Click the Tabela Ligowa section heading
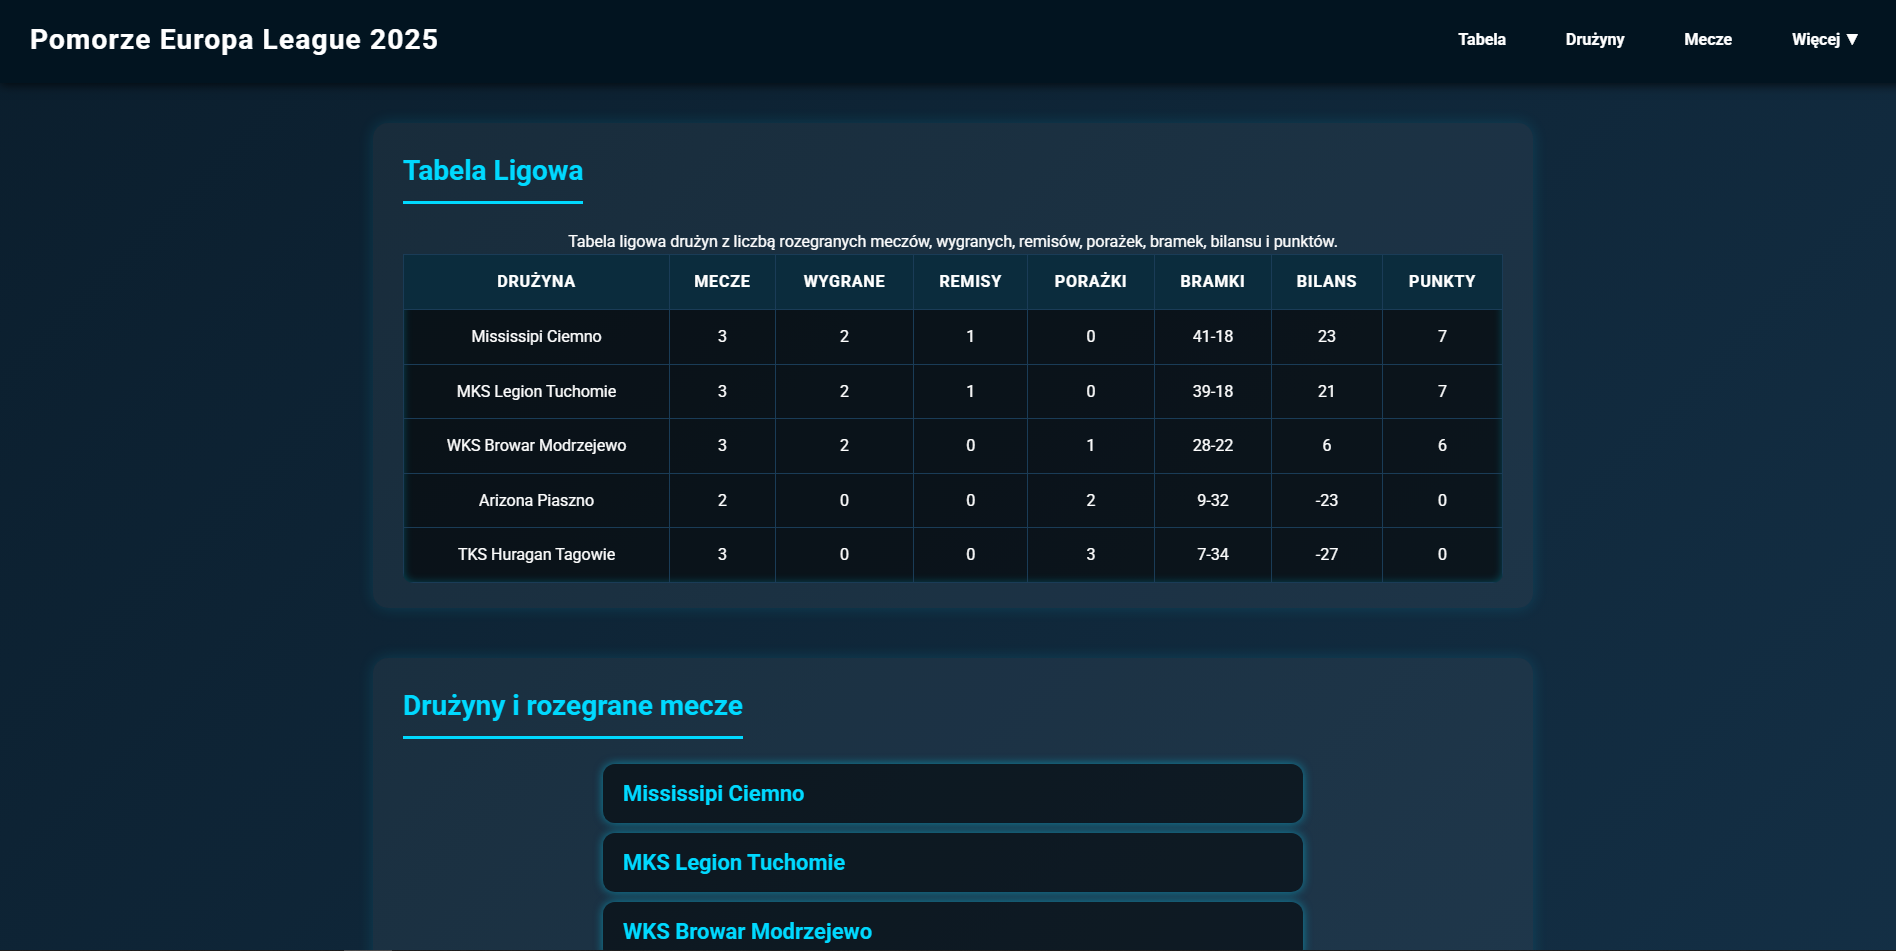1896x951 pixels. [x=493, y=171]
